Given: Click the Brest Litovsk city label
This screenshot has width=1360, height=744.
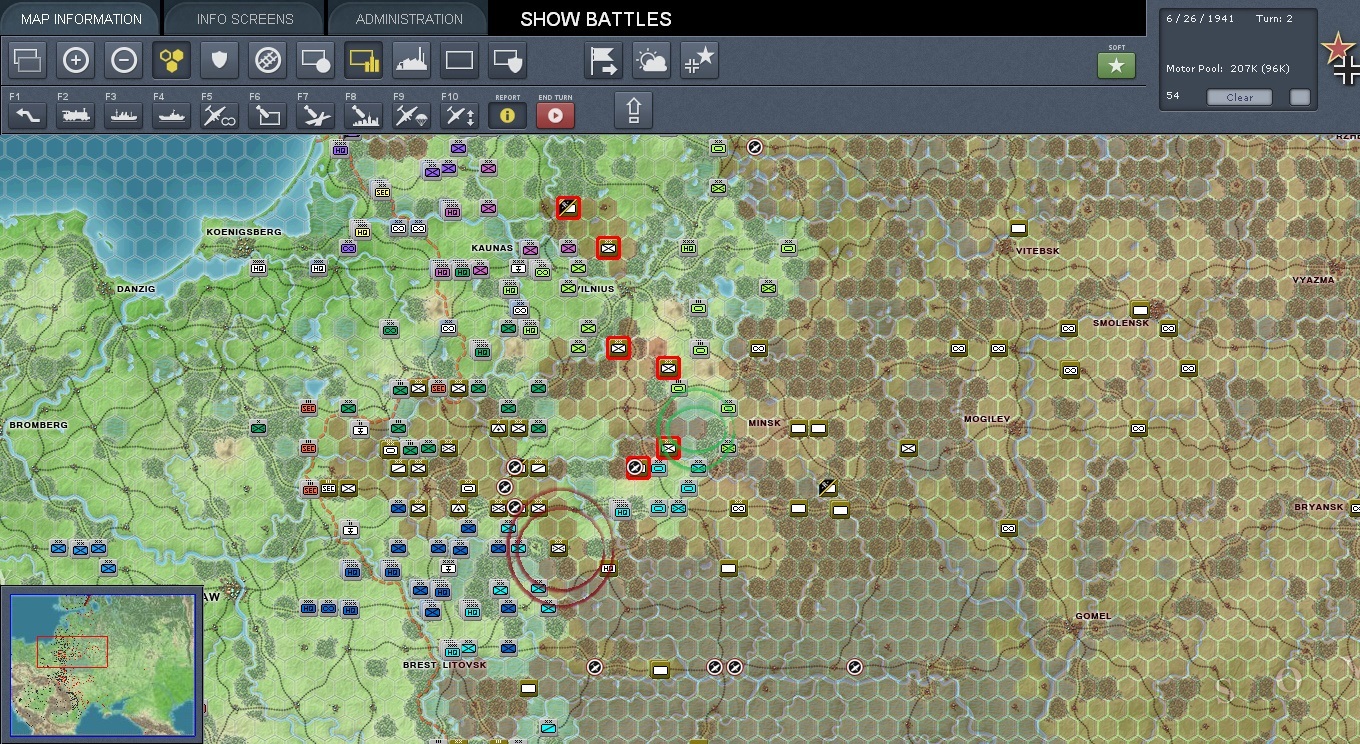Looking at the screenshot, I should (444, 665).
